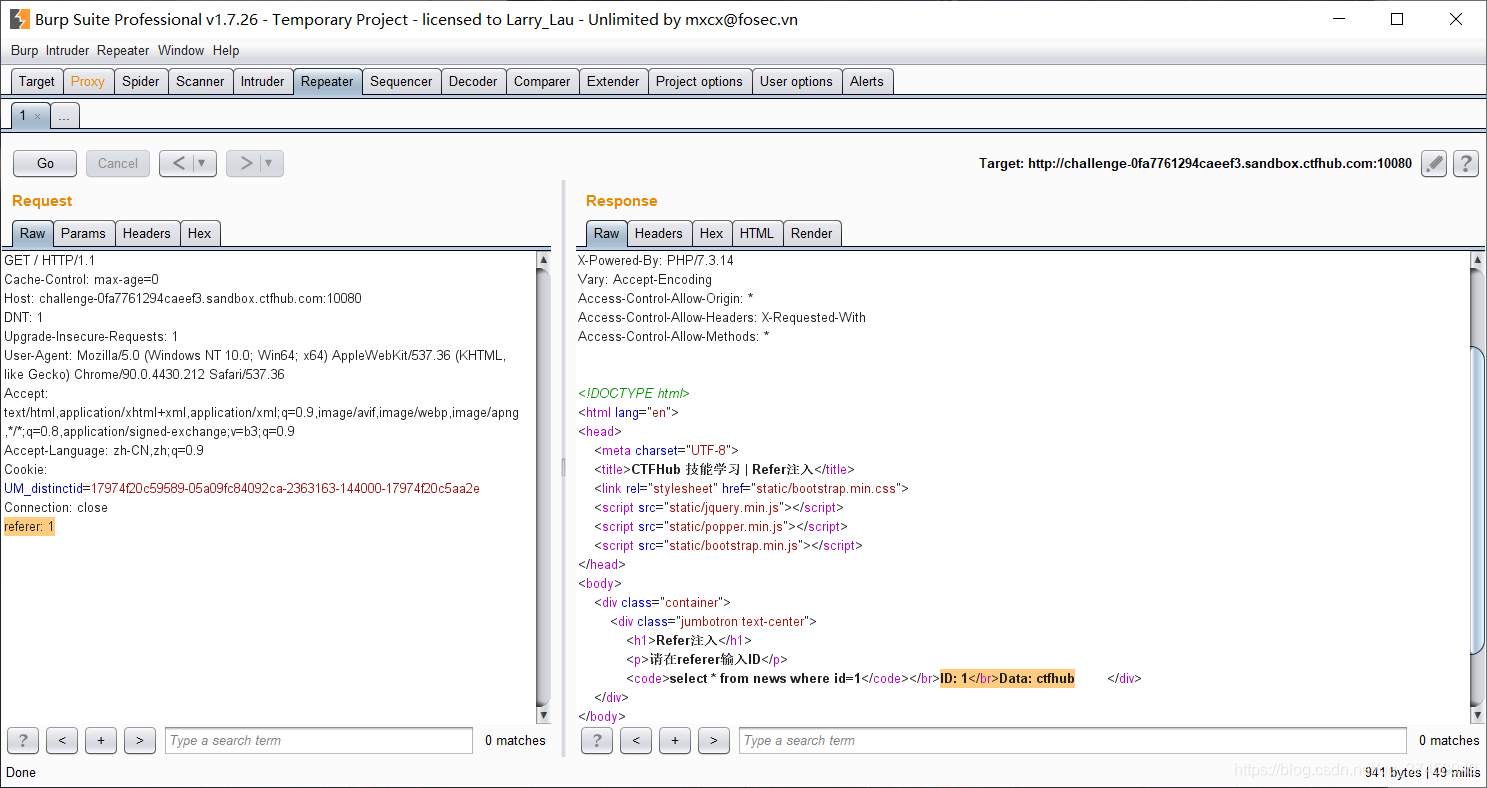The image size is (1487, 788).
Task: Switch to the Scanner tool tab
Action: pos(200,81)
